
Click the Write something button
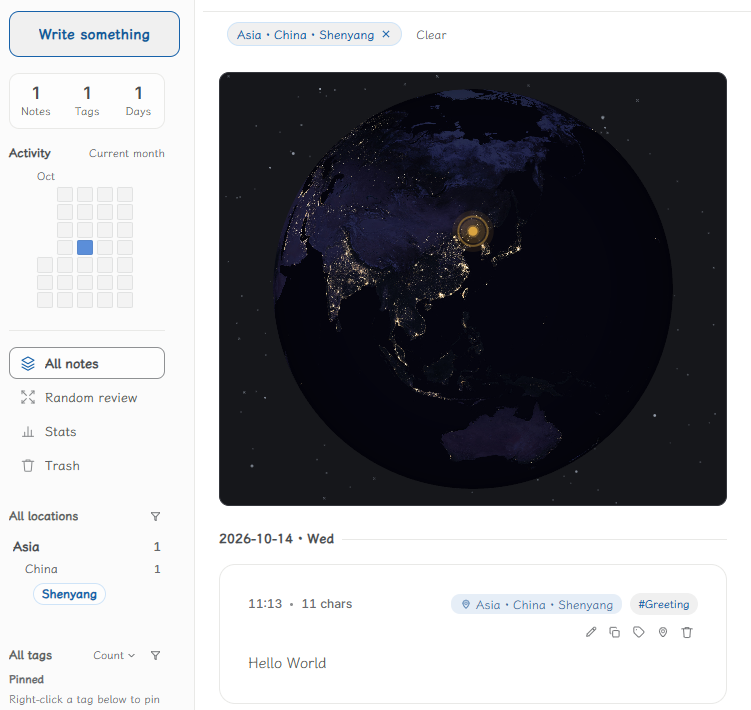pyautogui.click(x=94, y=34)
